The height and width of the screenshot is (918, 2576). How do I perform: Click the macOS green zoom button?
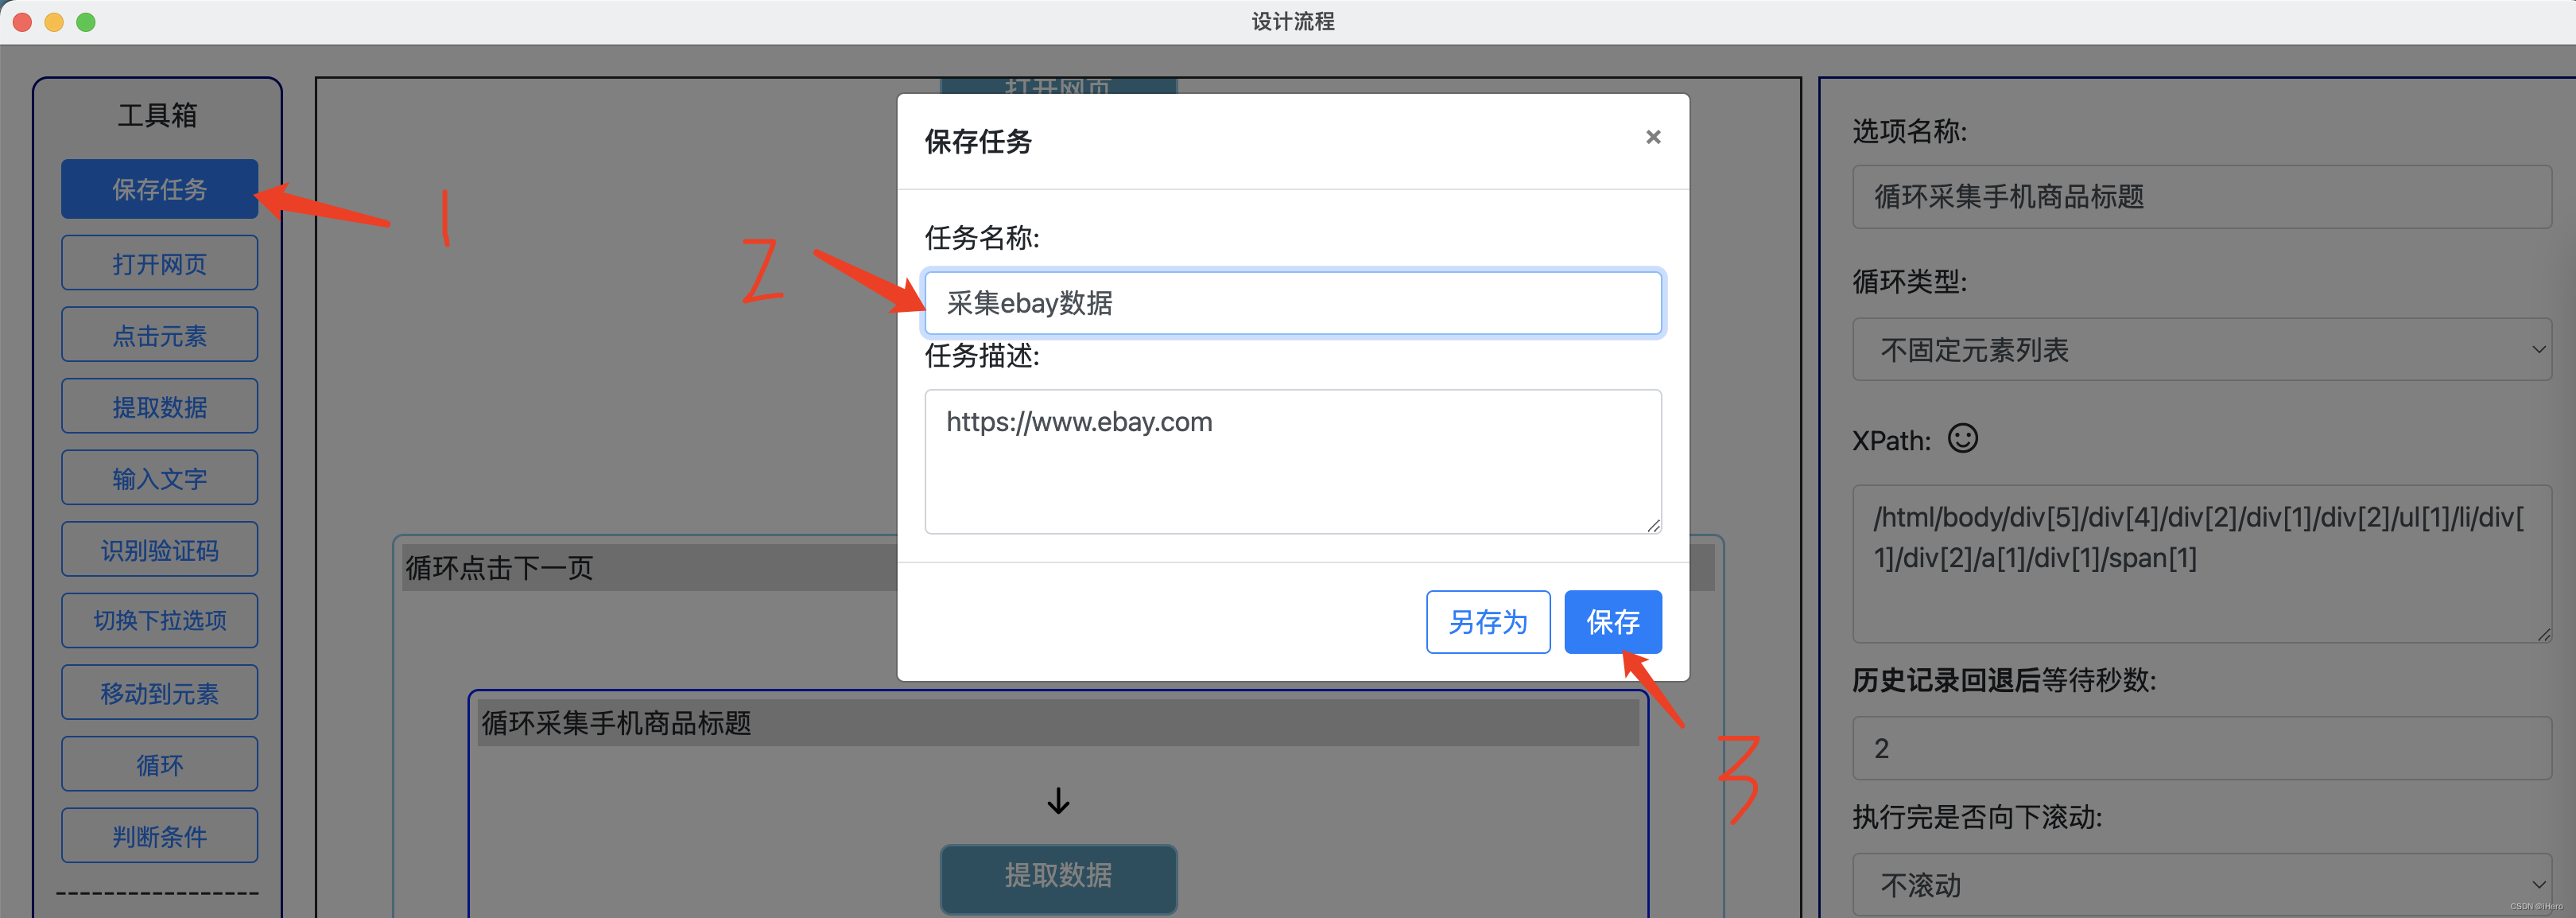tap(86, 22)
